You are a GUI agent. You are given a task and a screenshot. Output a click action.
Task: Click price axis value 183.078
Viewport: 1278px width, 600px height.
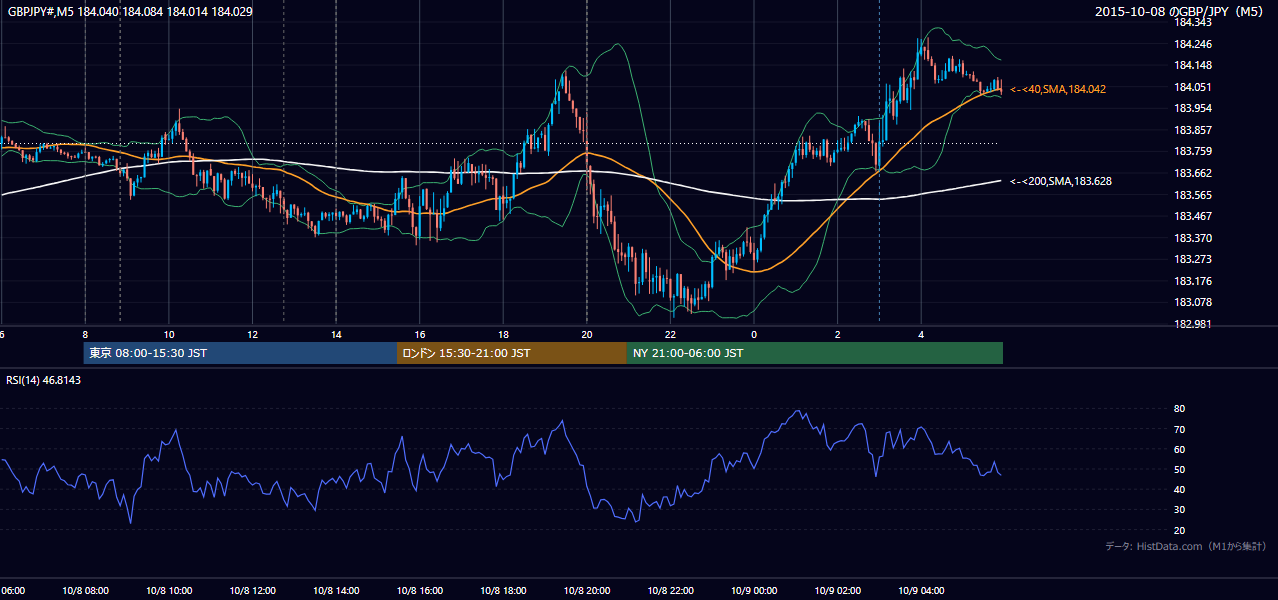coord(1192,302)
